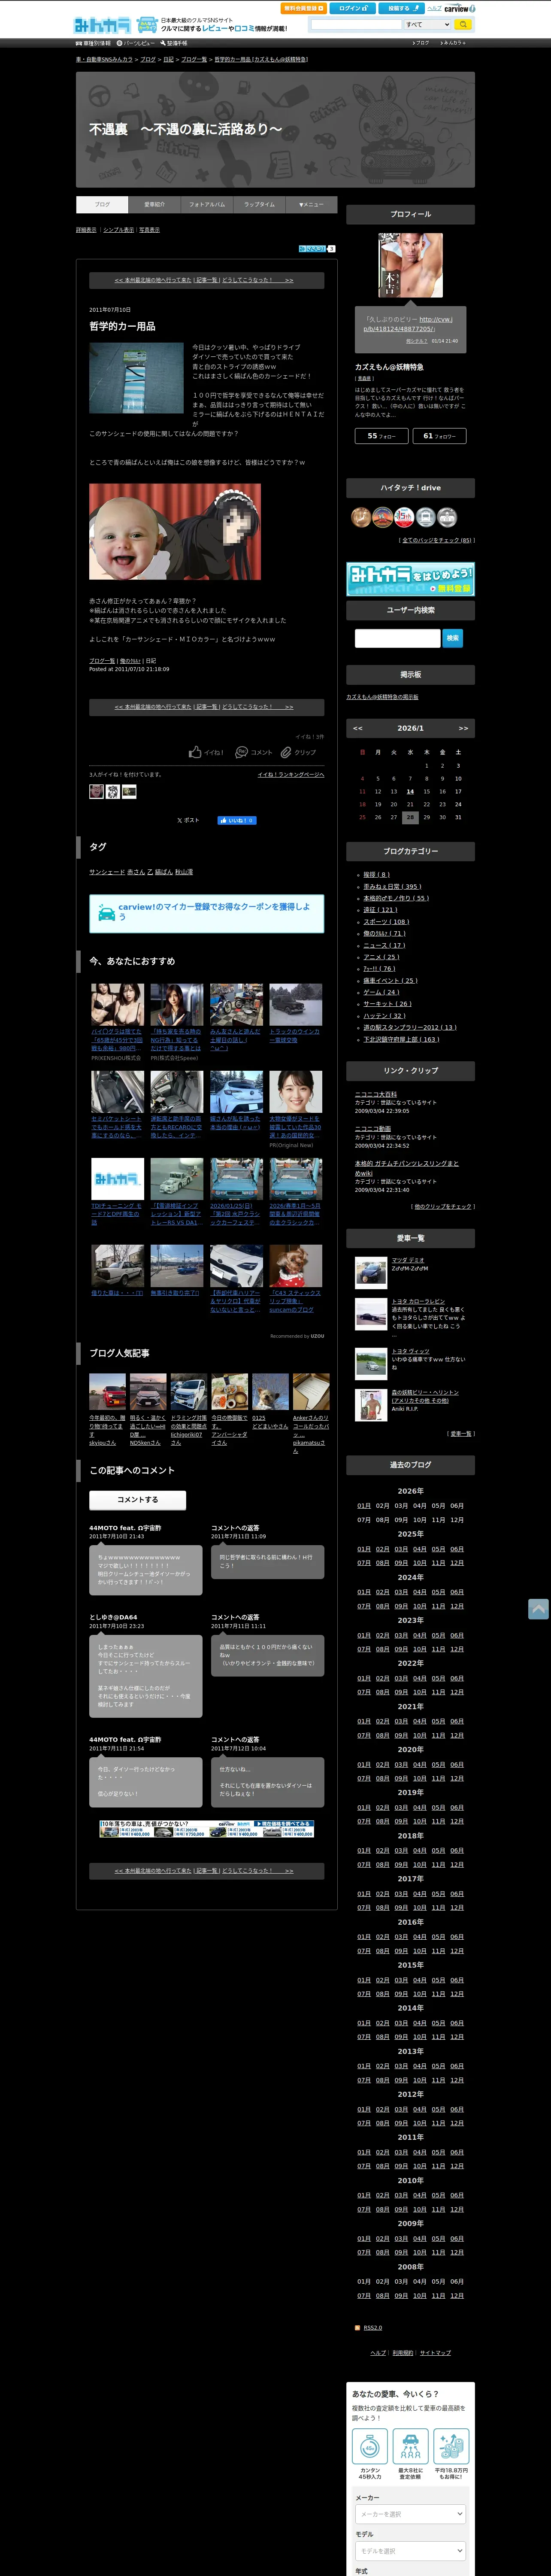Open the 掲示板 link for カズえもん
Screen dimensions: 551x2576
[x=382, y=697]
